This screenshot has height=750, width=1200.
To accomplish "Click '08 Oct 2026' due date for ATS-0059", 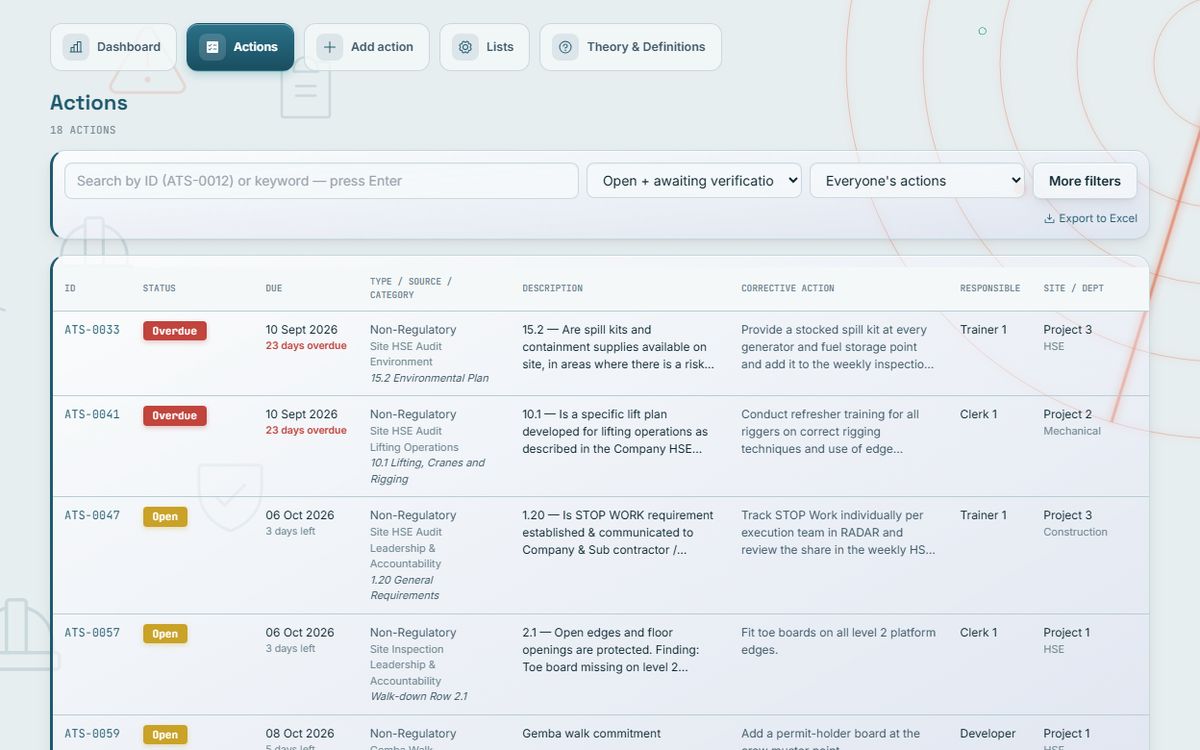I will tap(300, 734).
